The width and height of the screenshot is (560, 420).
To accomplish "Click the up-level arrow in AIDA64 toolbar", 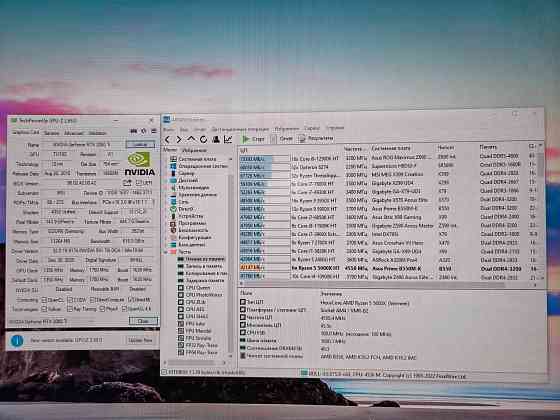I will [191, 139].
